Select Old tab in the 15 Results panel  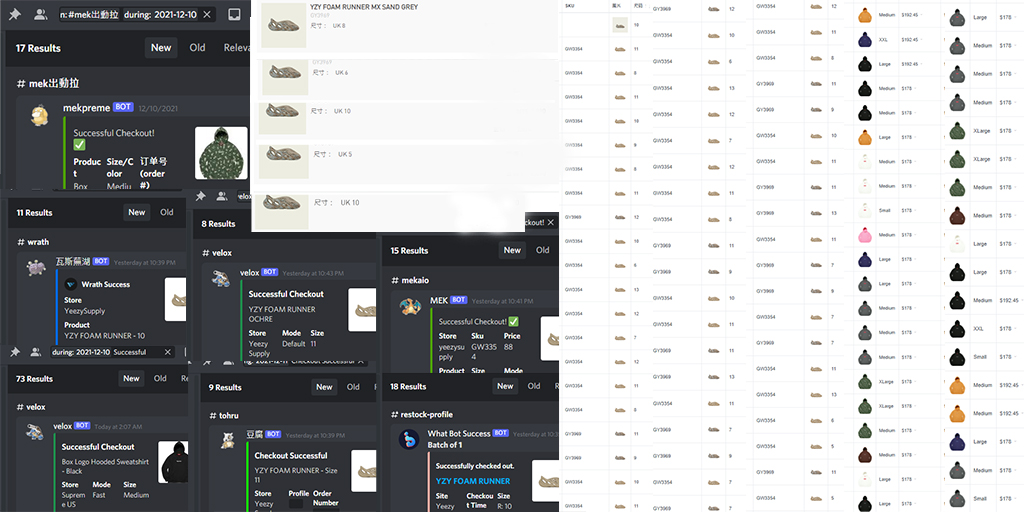[543, 250]
